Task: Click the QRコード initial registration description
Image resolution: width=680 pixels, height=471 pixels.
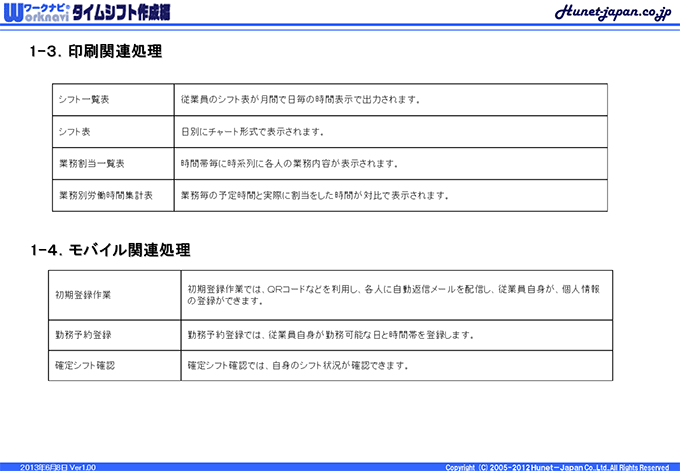Action: tap(393, 295)
